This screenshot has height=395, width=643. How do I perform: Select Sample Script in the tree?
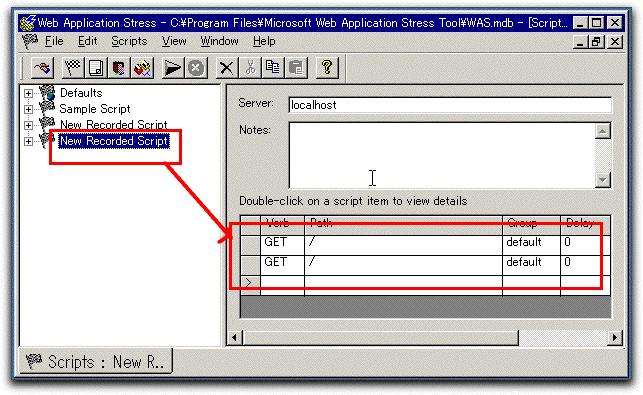click(95, 109)
